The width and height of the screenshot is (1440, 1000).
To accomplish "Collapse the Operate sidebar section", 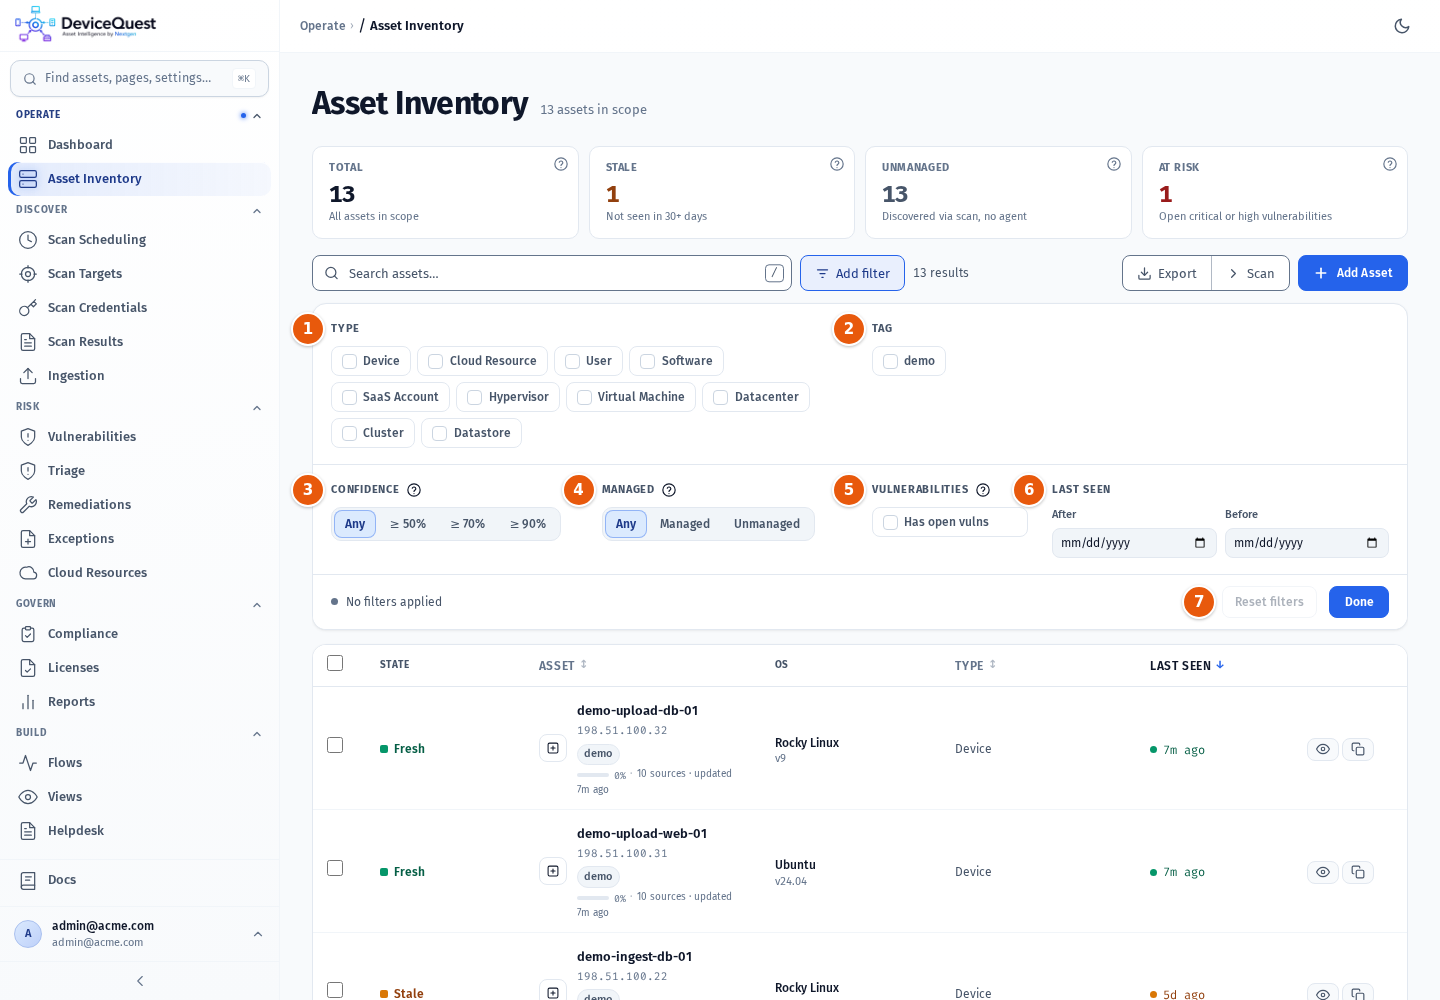I will [x=257, y=116].
